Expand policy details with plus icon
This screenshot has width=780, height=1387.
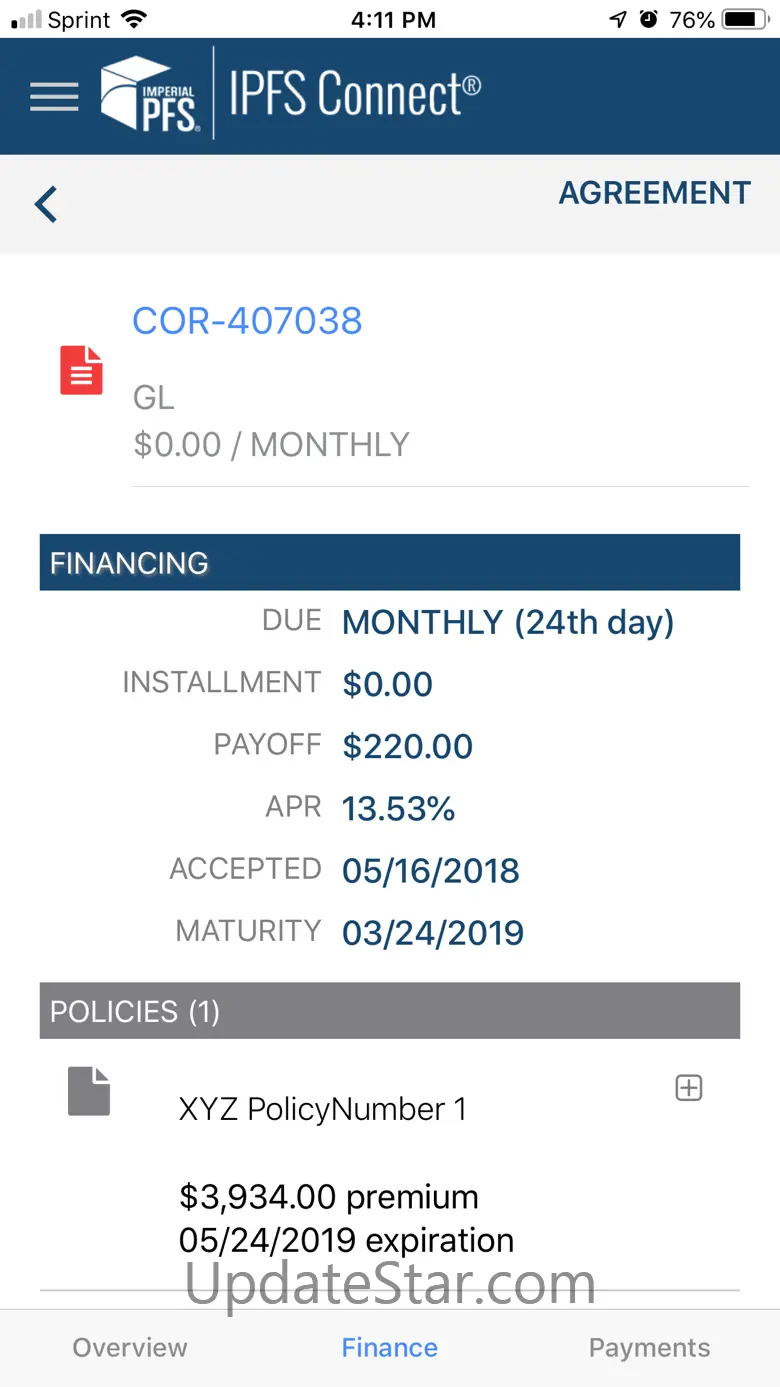689,1088
